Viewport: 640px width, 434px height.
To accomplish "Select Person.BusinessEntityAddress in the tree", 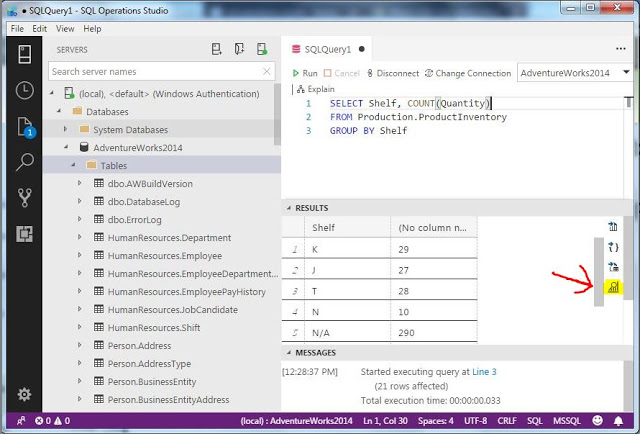I will (161, 399).
